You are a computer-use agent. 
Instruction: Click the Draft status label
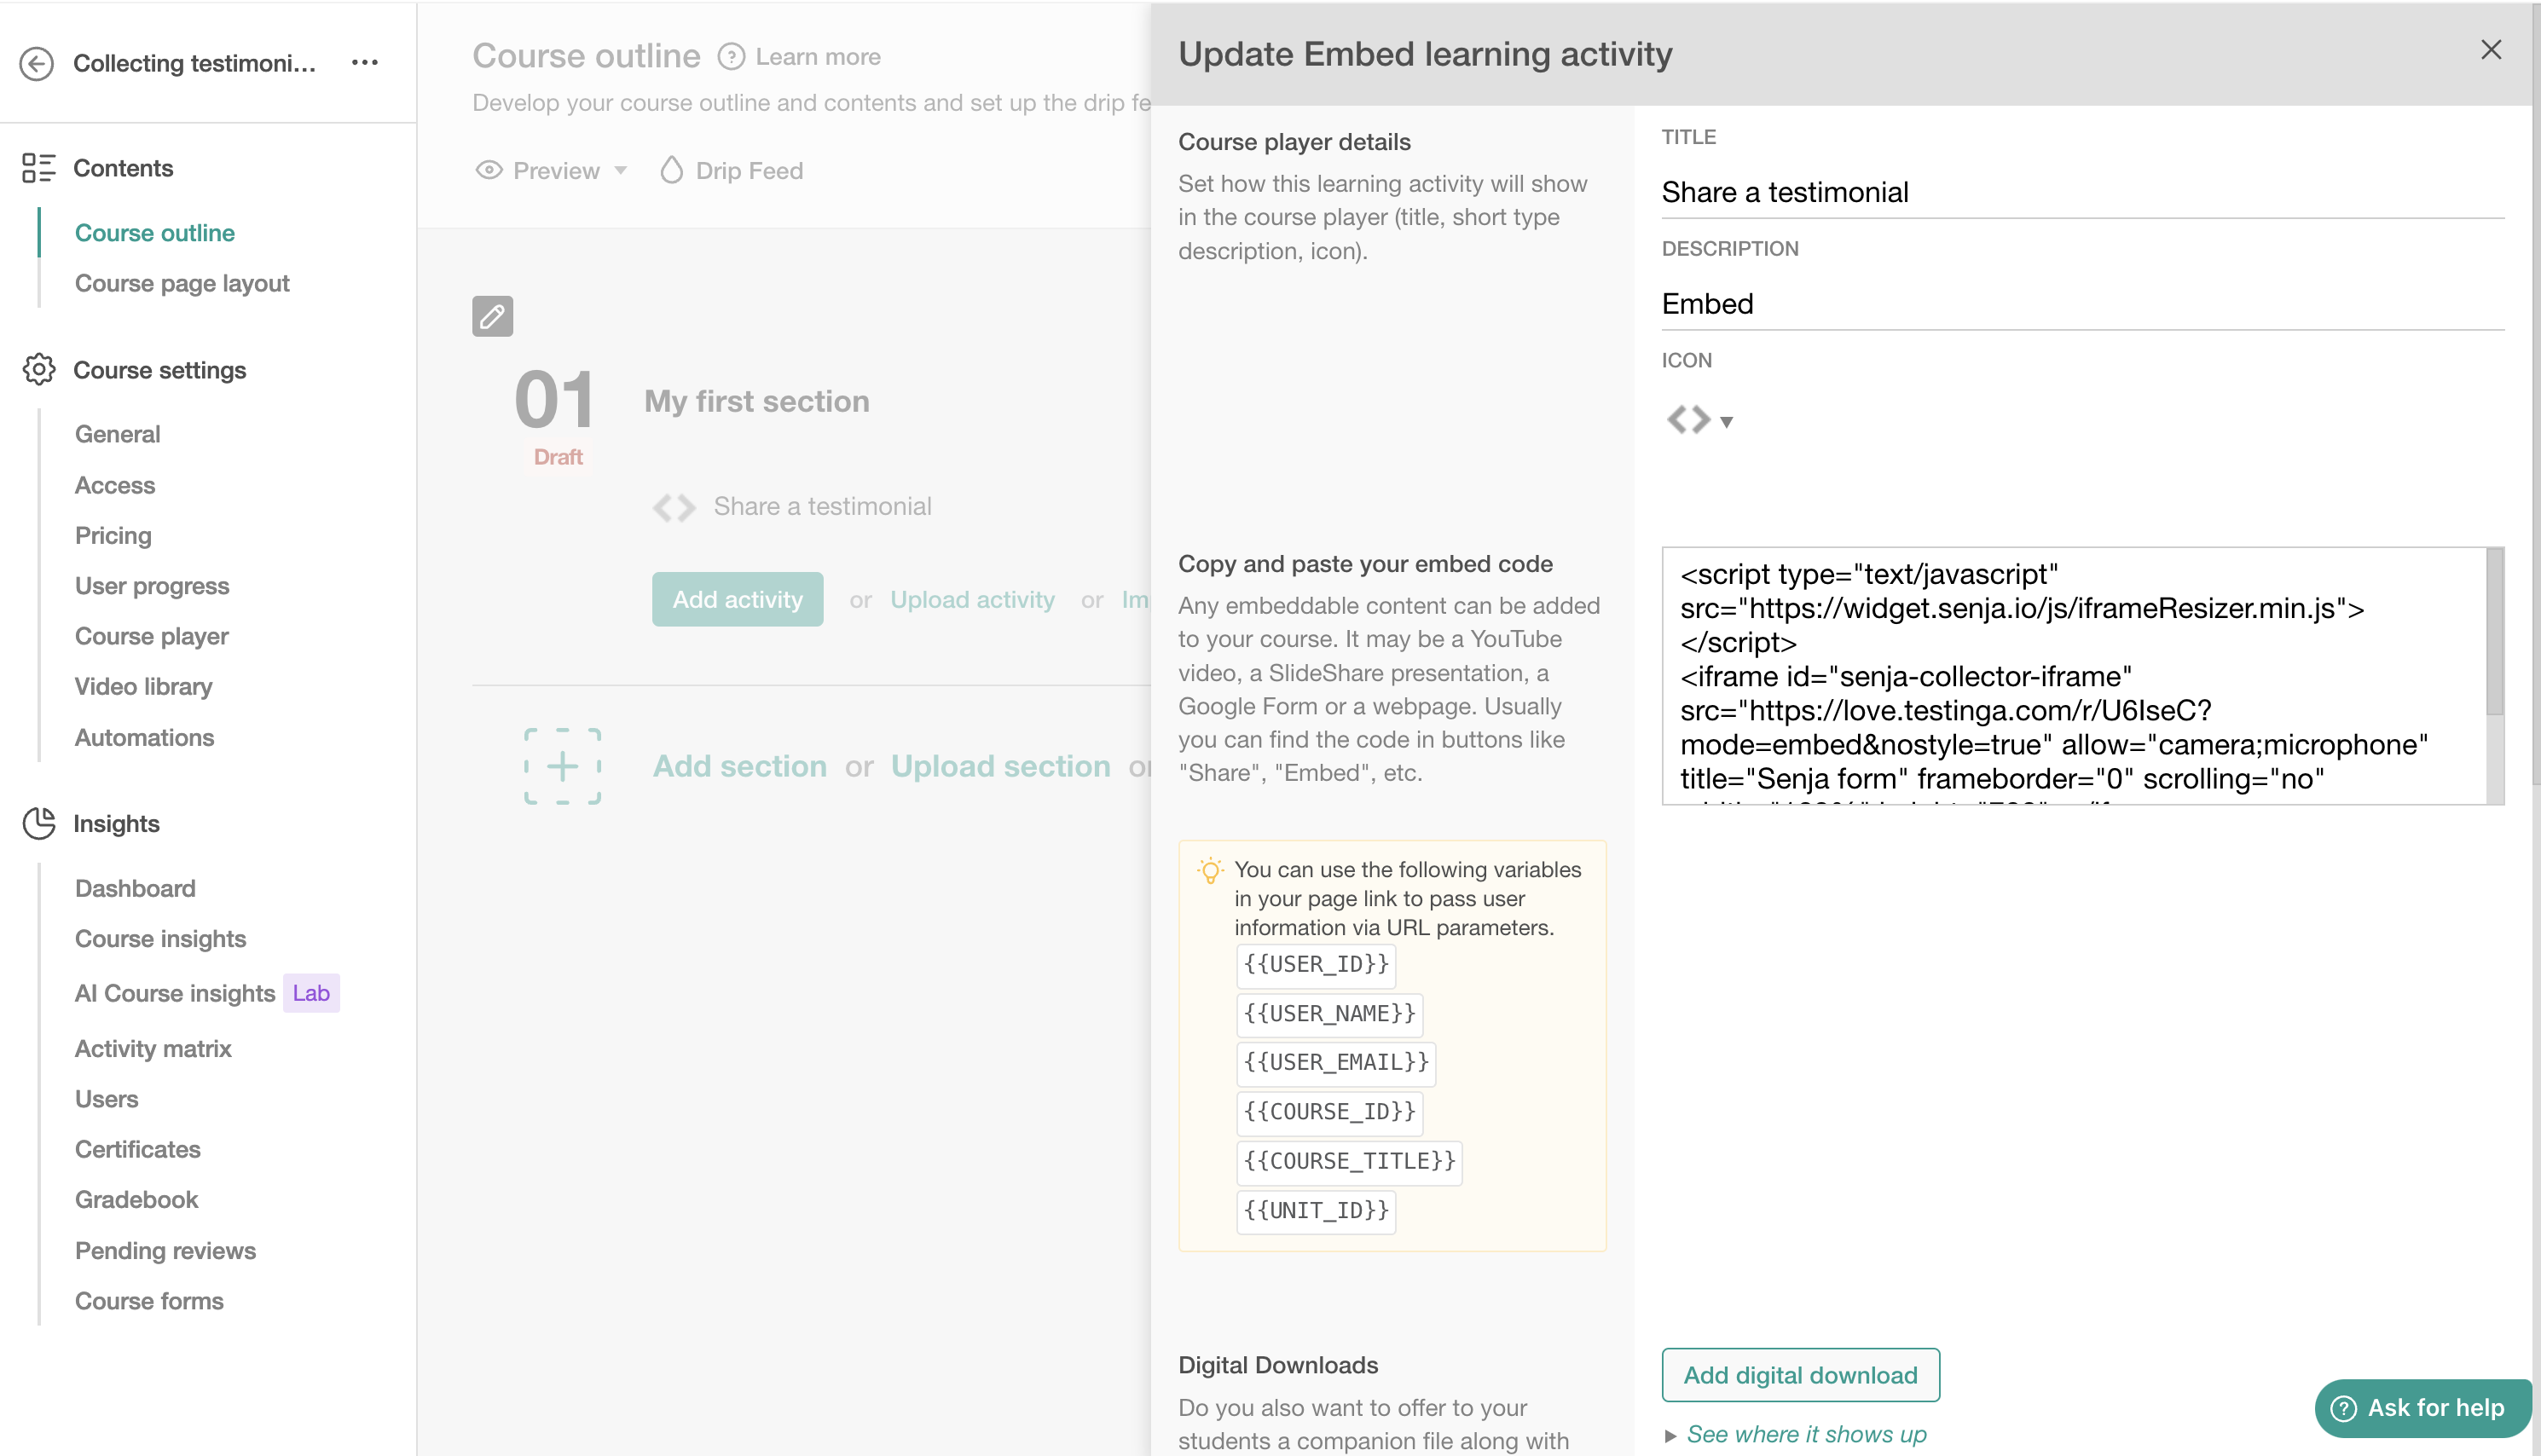[x=558, y=457]
